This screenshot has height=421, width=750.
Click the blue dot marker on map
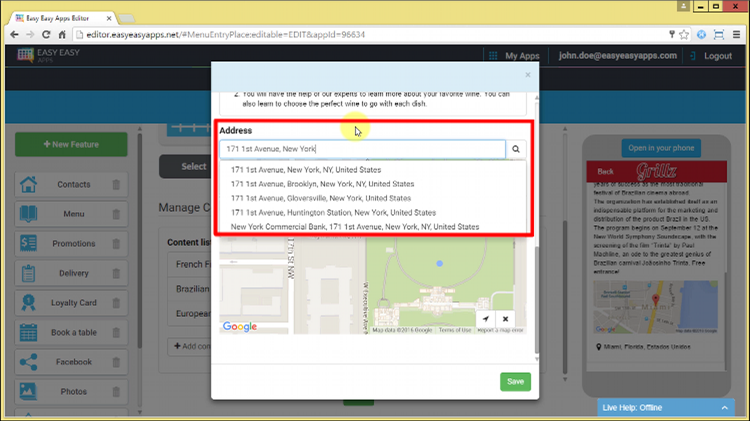(x=440, y=264)
